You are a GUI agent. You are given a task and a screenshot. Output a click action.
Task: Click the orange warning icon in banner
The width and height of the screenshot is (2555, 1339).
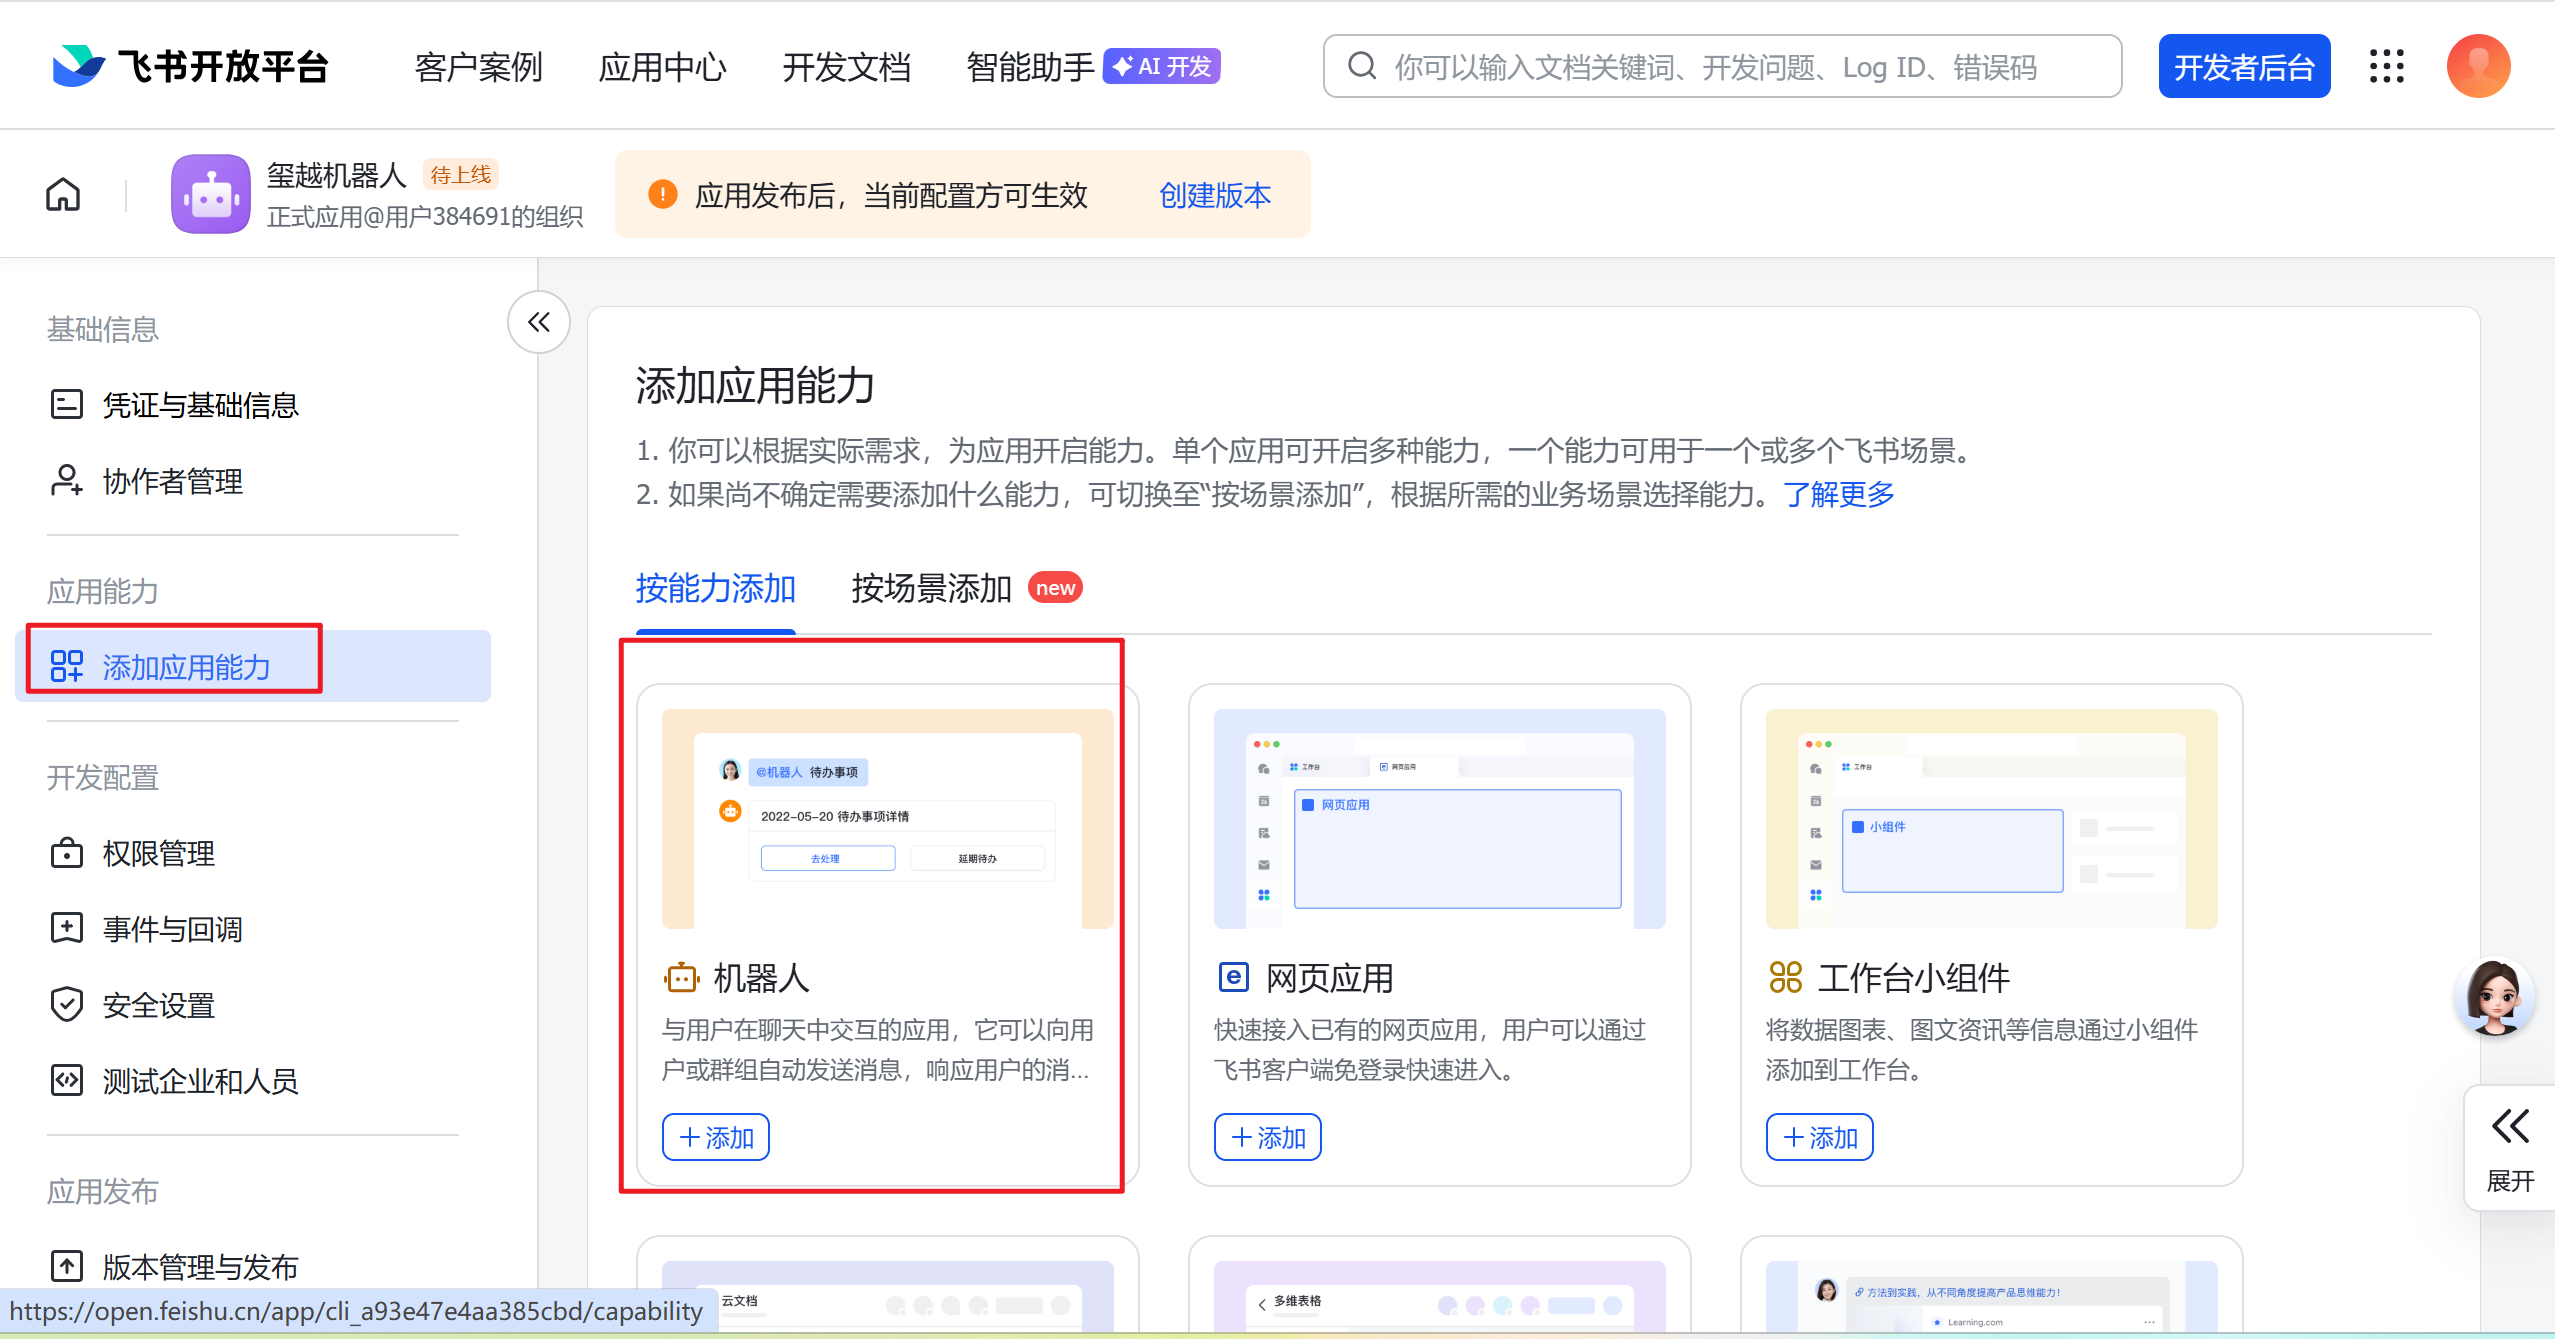[x=662, y=194]
